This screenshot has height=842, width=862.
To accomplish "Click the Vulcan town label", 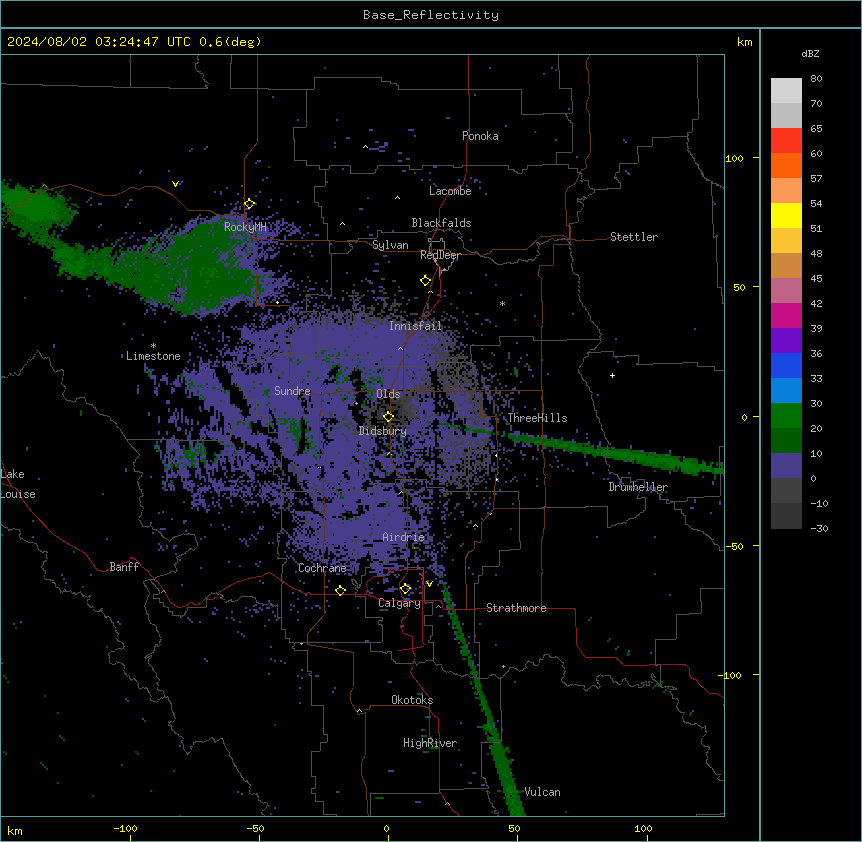I will pos(543,792).
